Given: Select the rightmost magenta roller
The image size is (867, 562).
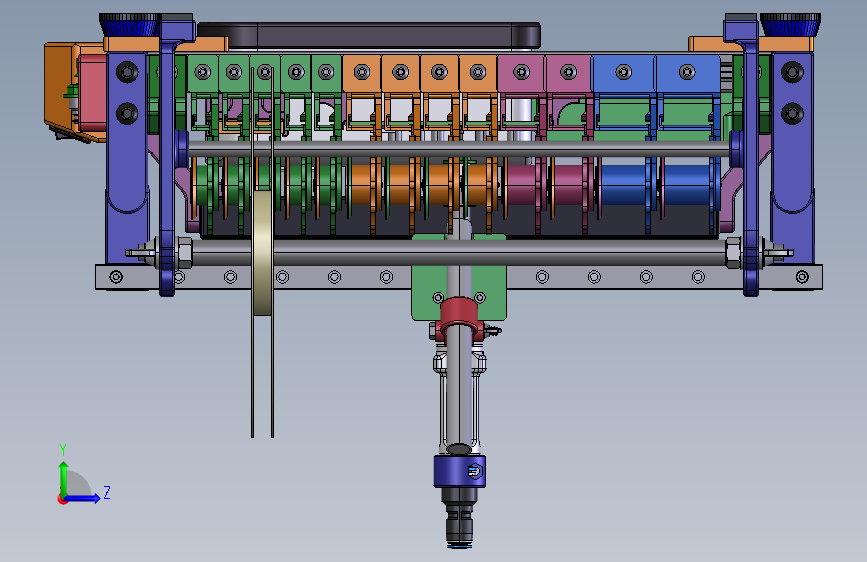Looking at the screenshot, I should 570,185.
